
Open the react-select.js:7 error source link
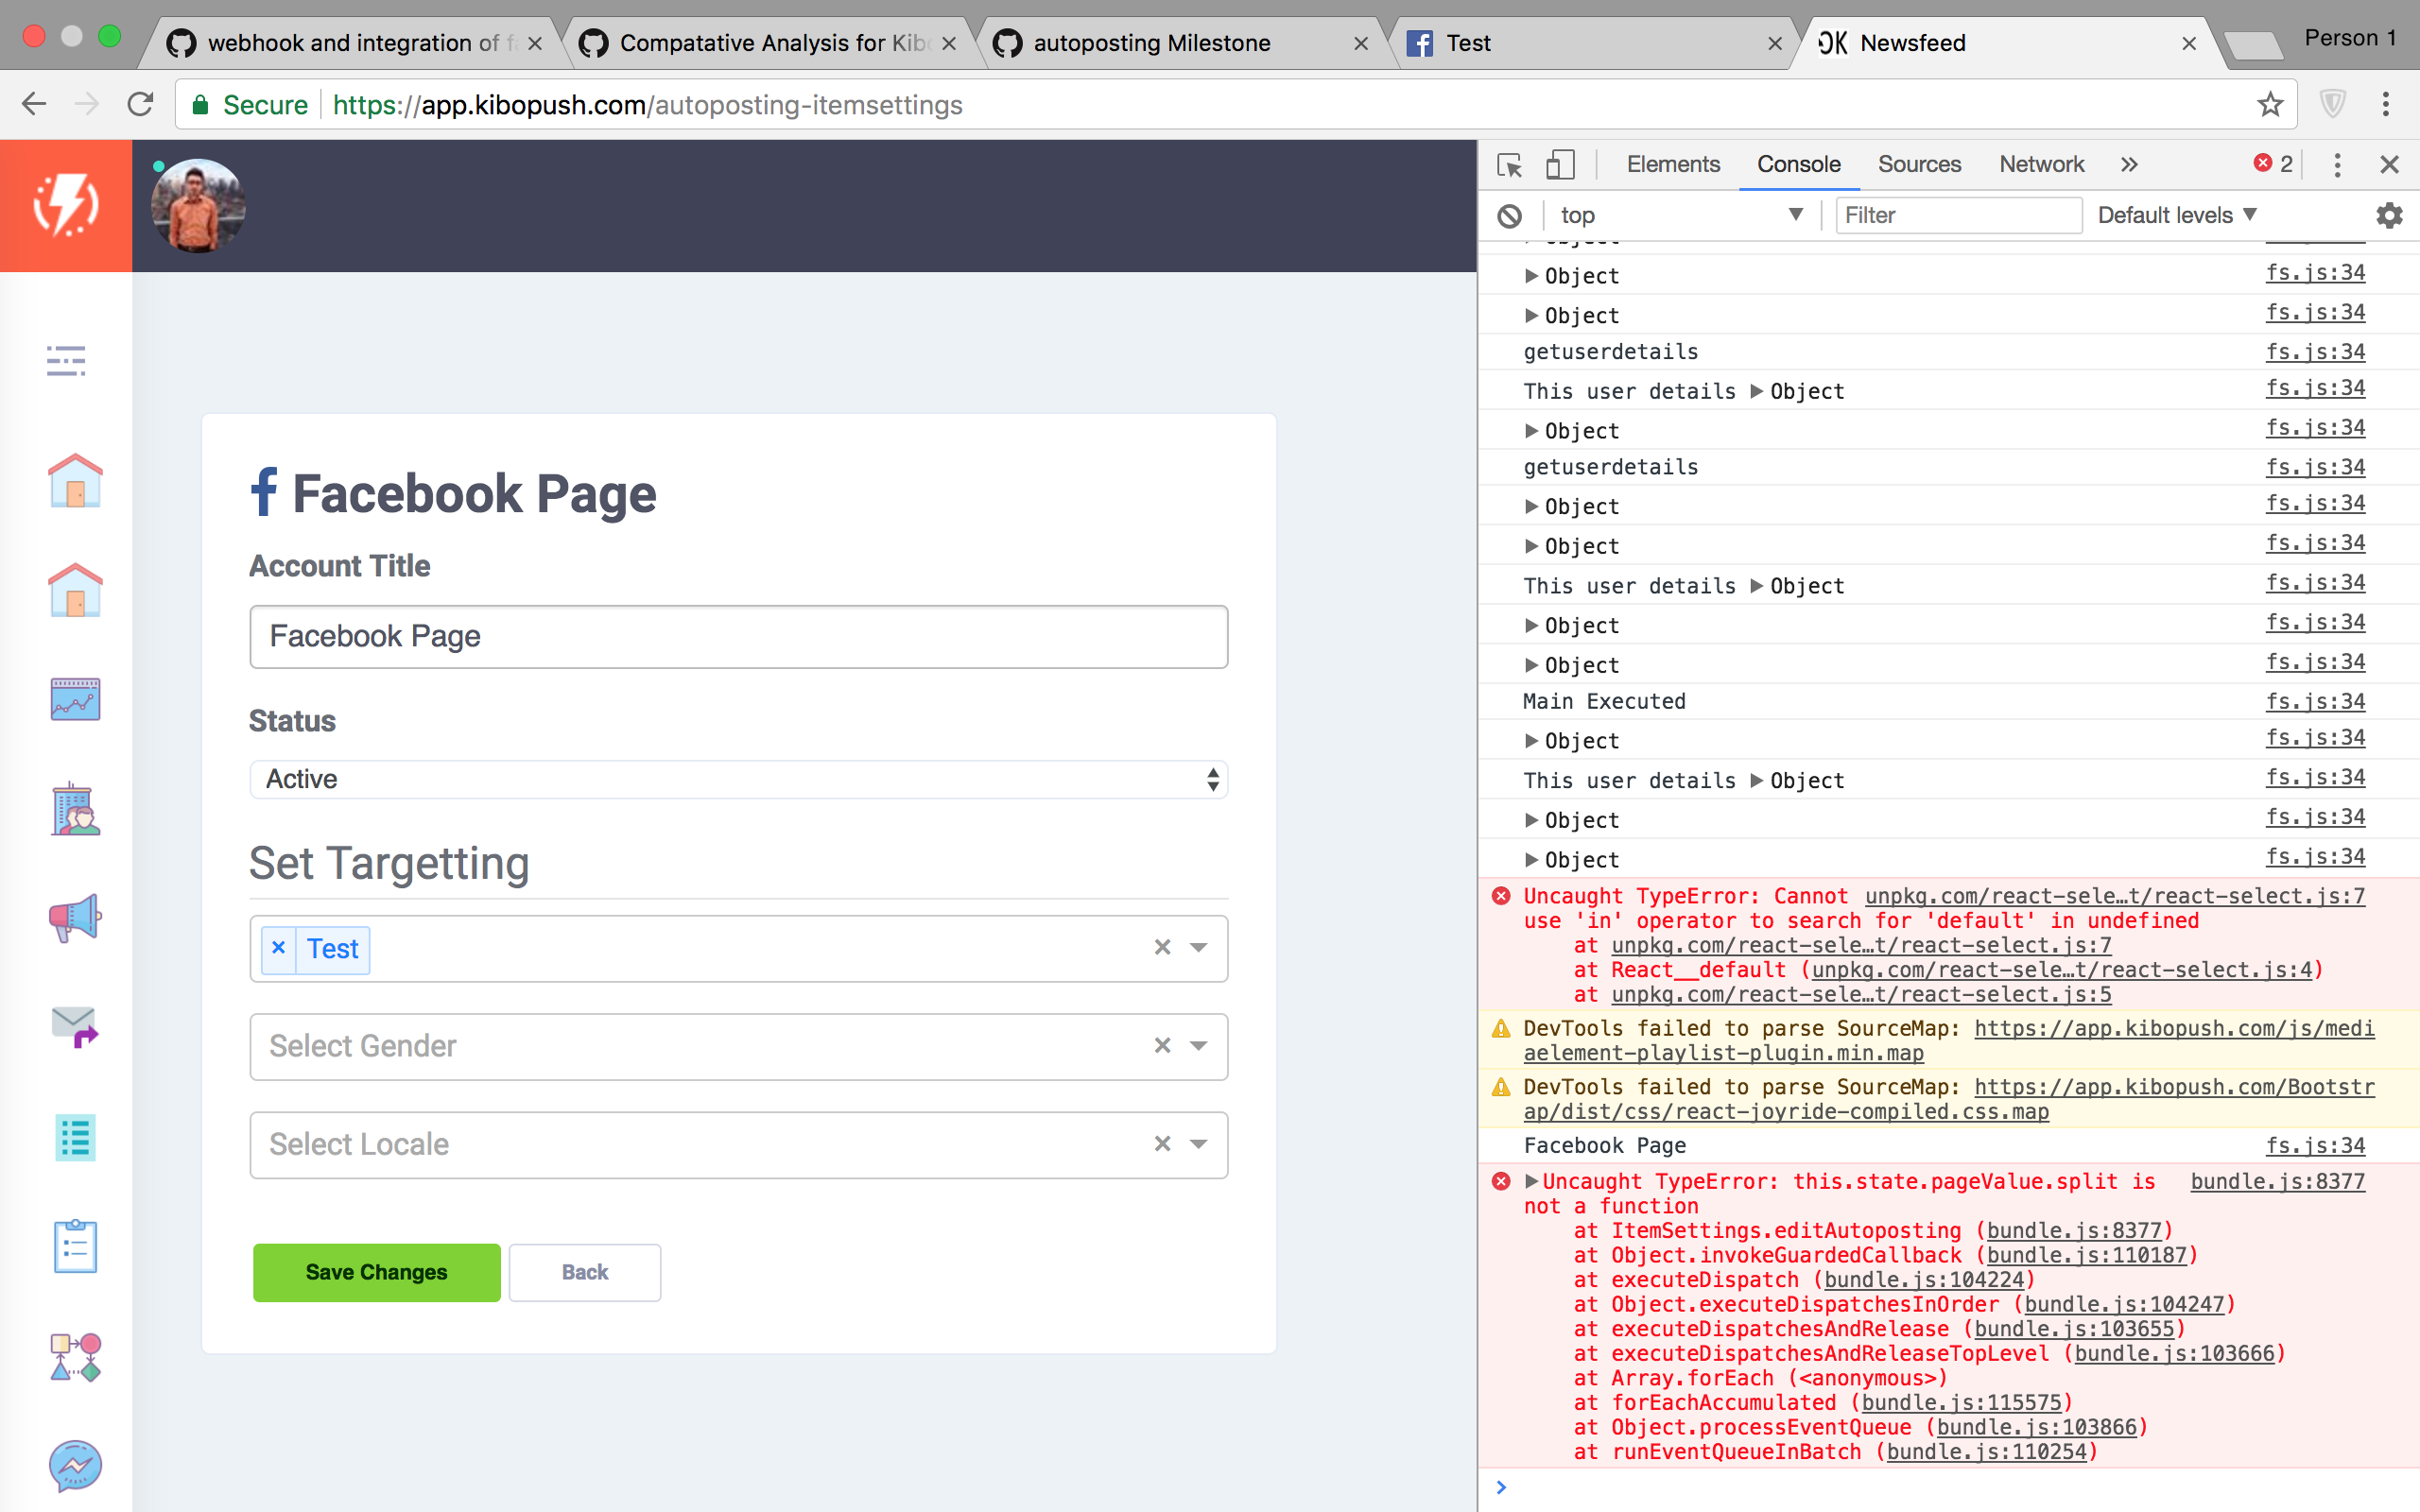click(x=2115, y=896)
